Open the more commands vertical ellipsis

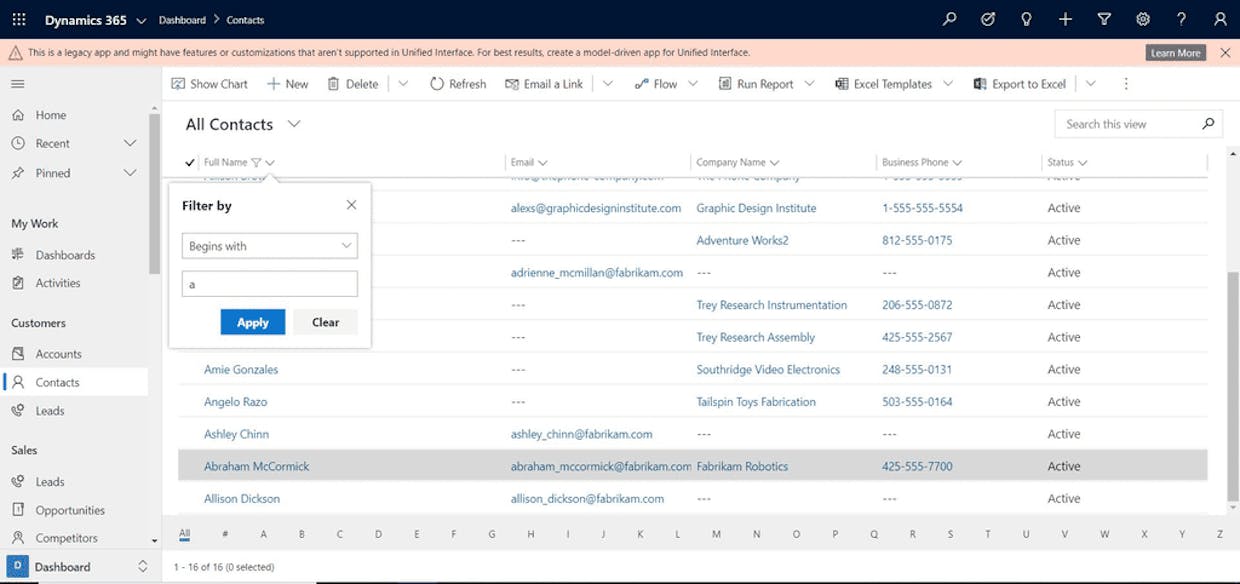(1126, 84)
